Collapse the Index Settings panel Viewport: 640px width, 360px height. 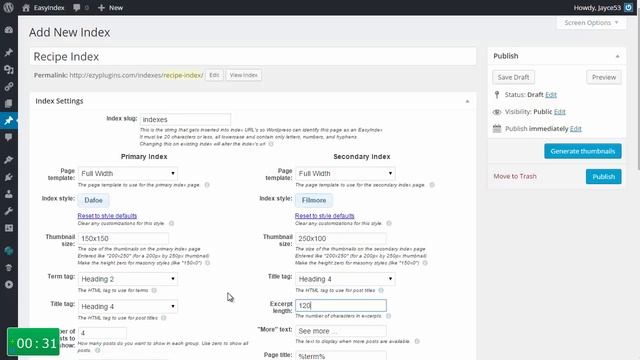pyautogui.click(x=467, y=101)
